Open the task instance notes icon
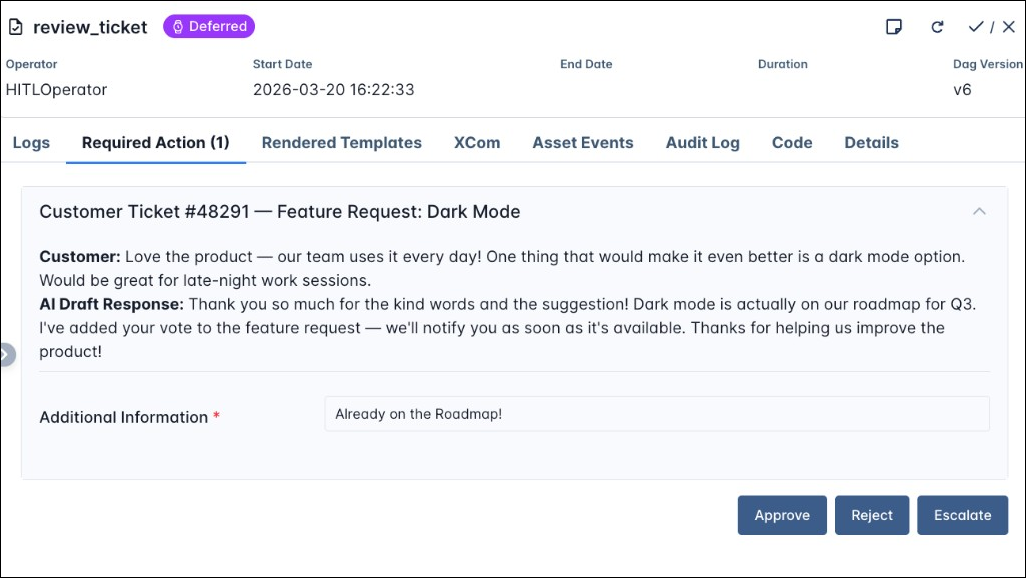The height and width of the screenshot is (578, 1026). pos(893,27)
